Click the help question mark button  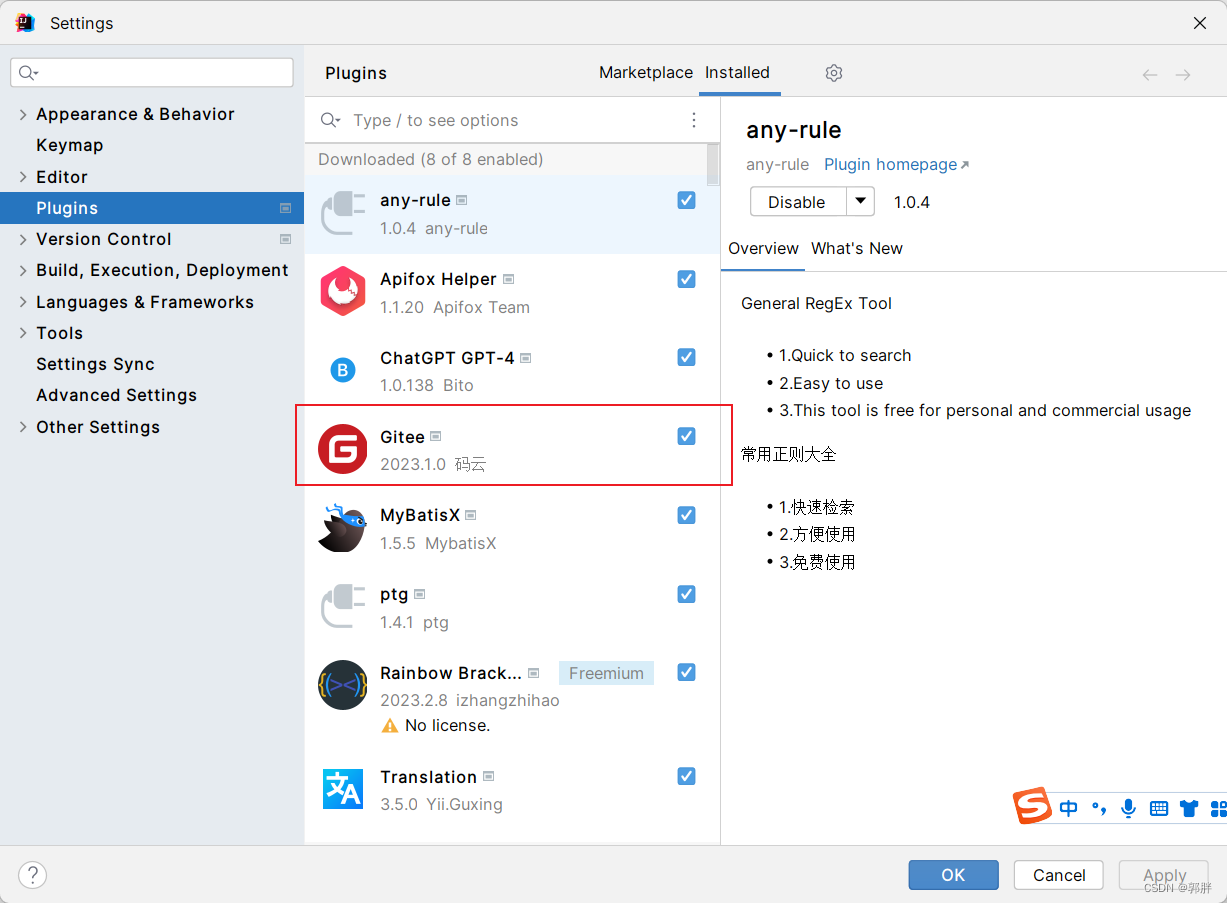[33, 875]
